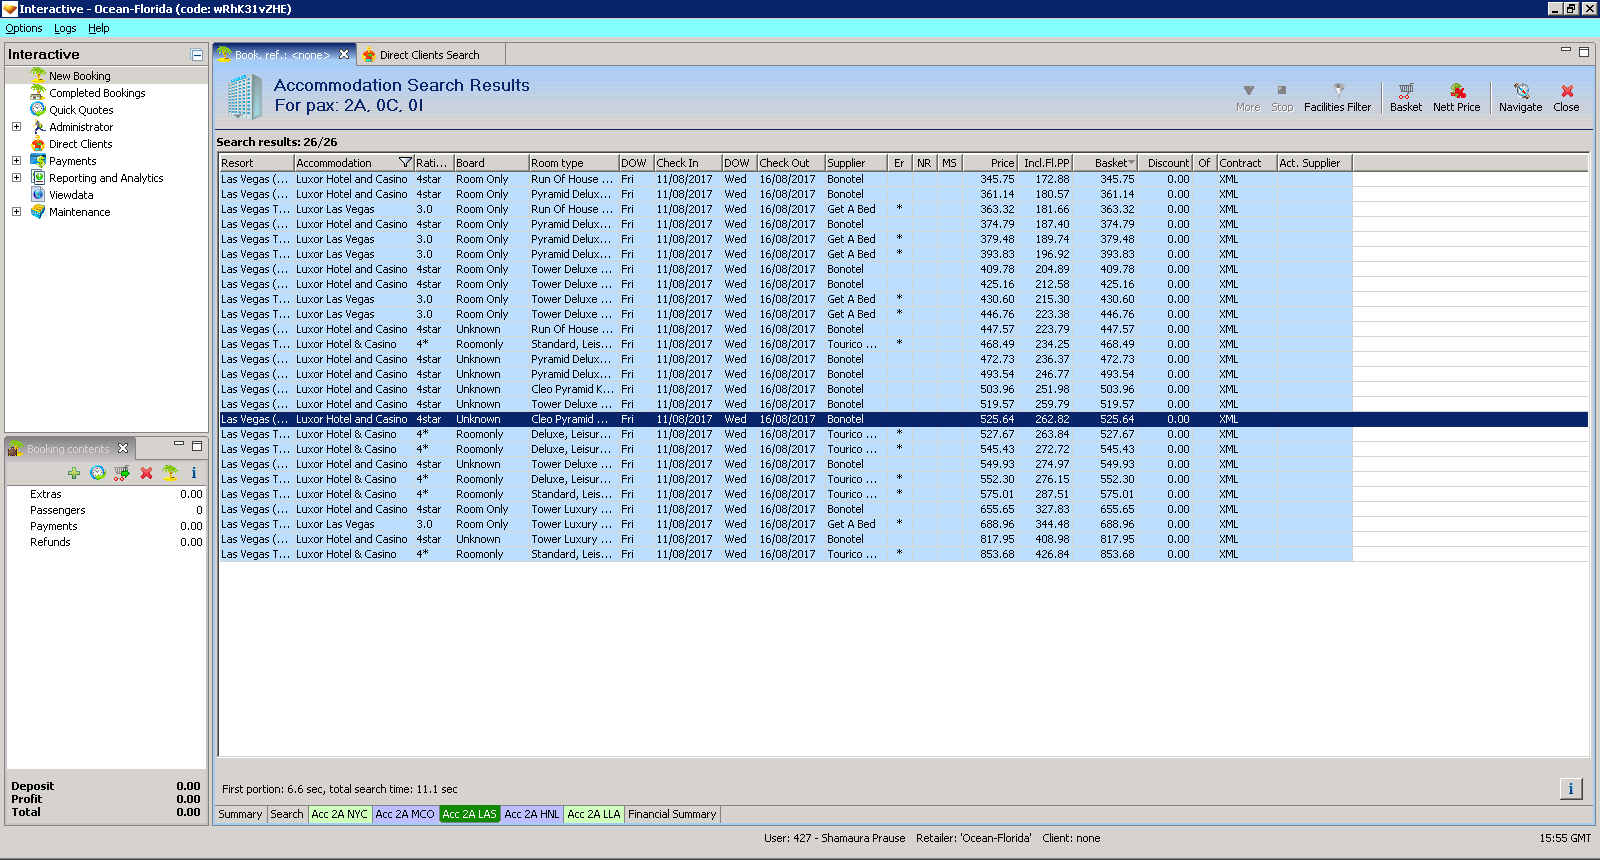The image size is (1600, 860).
Task: Expand the Payments tree node
Action: tap(16, 161)
